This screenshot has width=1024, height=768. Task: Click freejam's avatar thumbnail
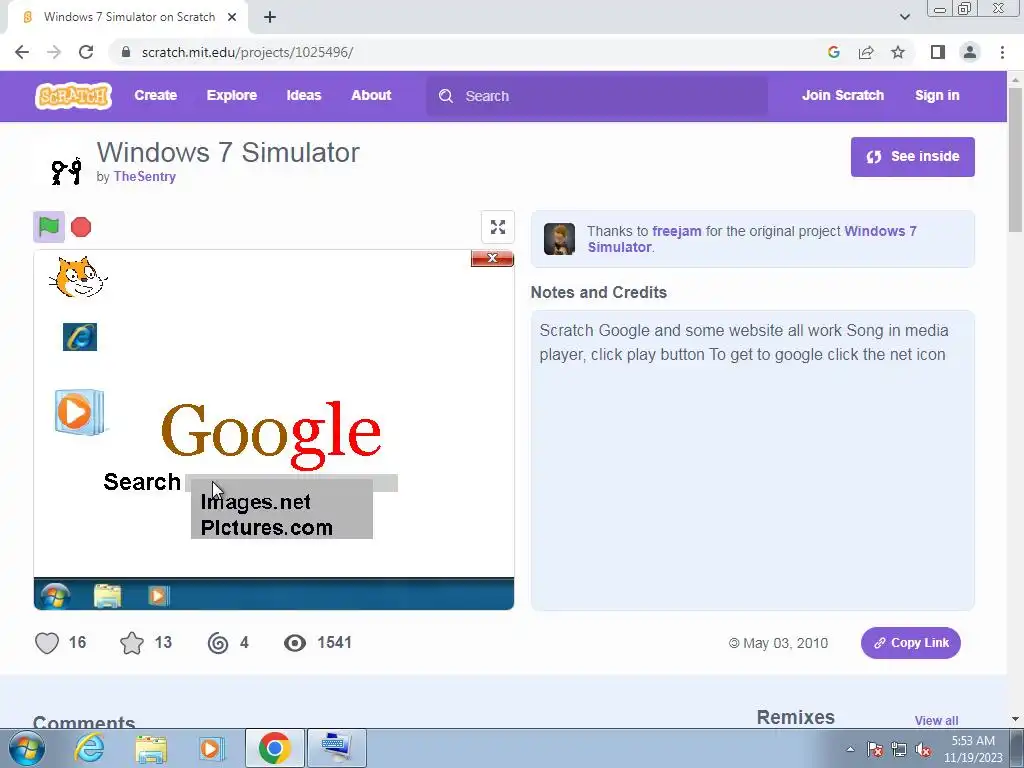coord(560,238)
